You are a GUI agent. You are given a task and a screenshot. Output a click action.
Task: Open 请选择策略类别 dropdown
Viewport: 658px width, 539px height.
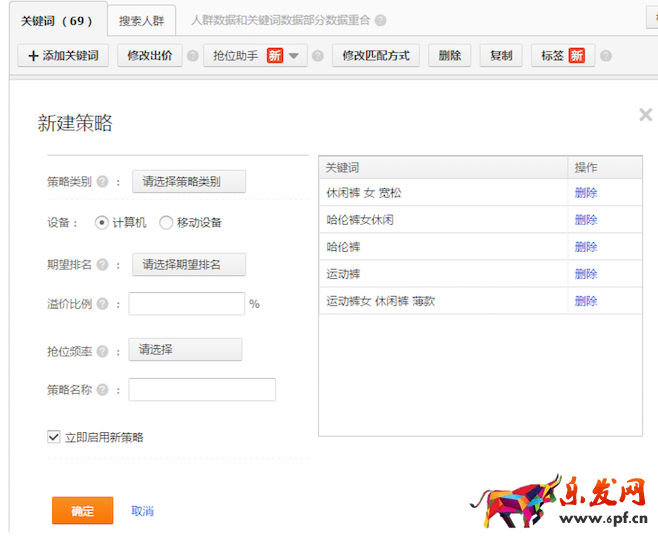(x=188, y=182)
